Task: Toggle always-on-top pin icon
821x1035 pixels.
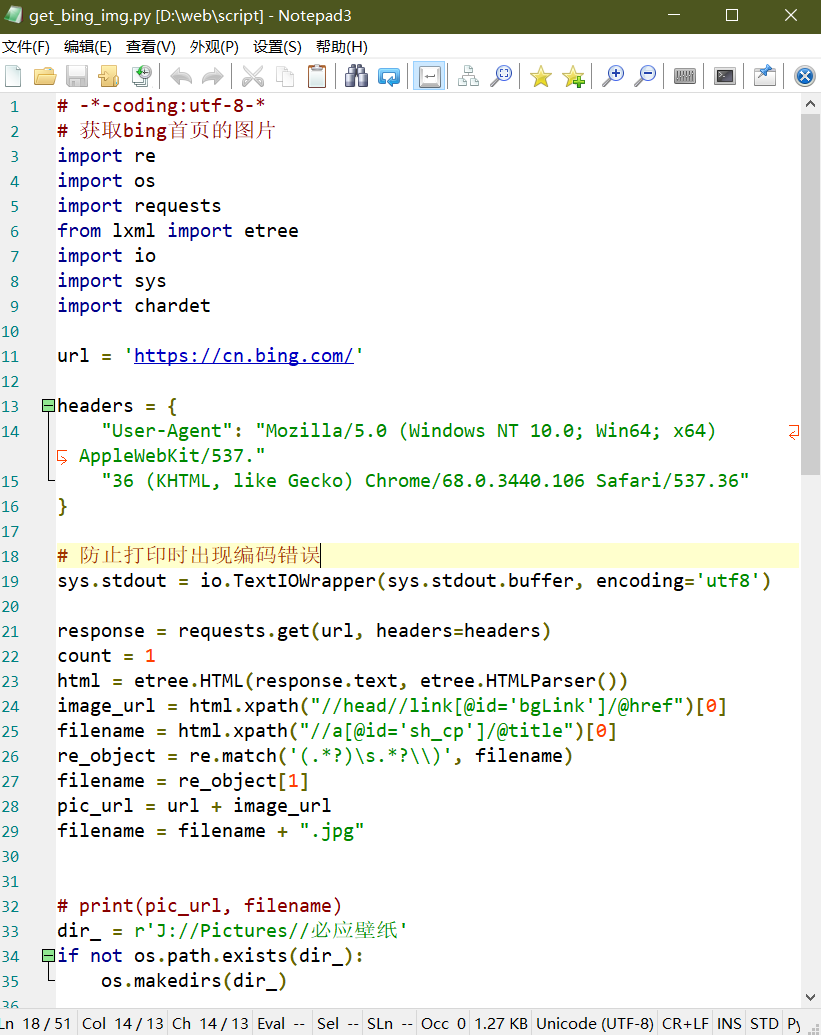Action: pyautogui.click(x=764, y=77)
